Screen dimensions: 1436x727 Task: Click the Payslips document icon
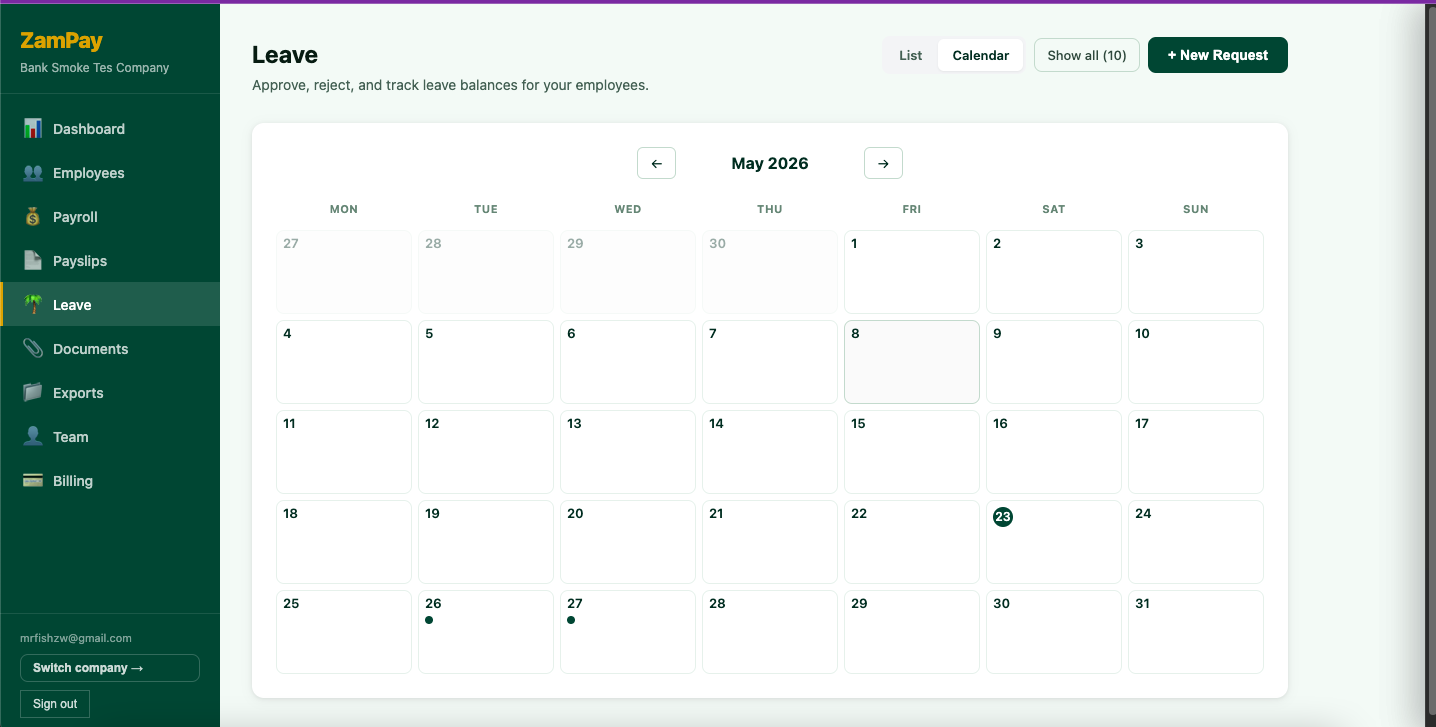pyautogui.click(x=33, y=261)
